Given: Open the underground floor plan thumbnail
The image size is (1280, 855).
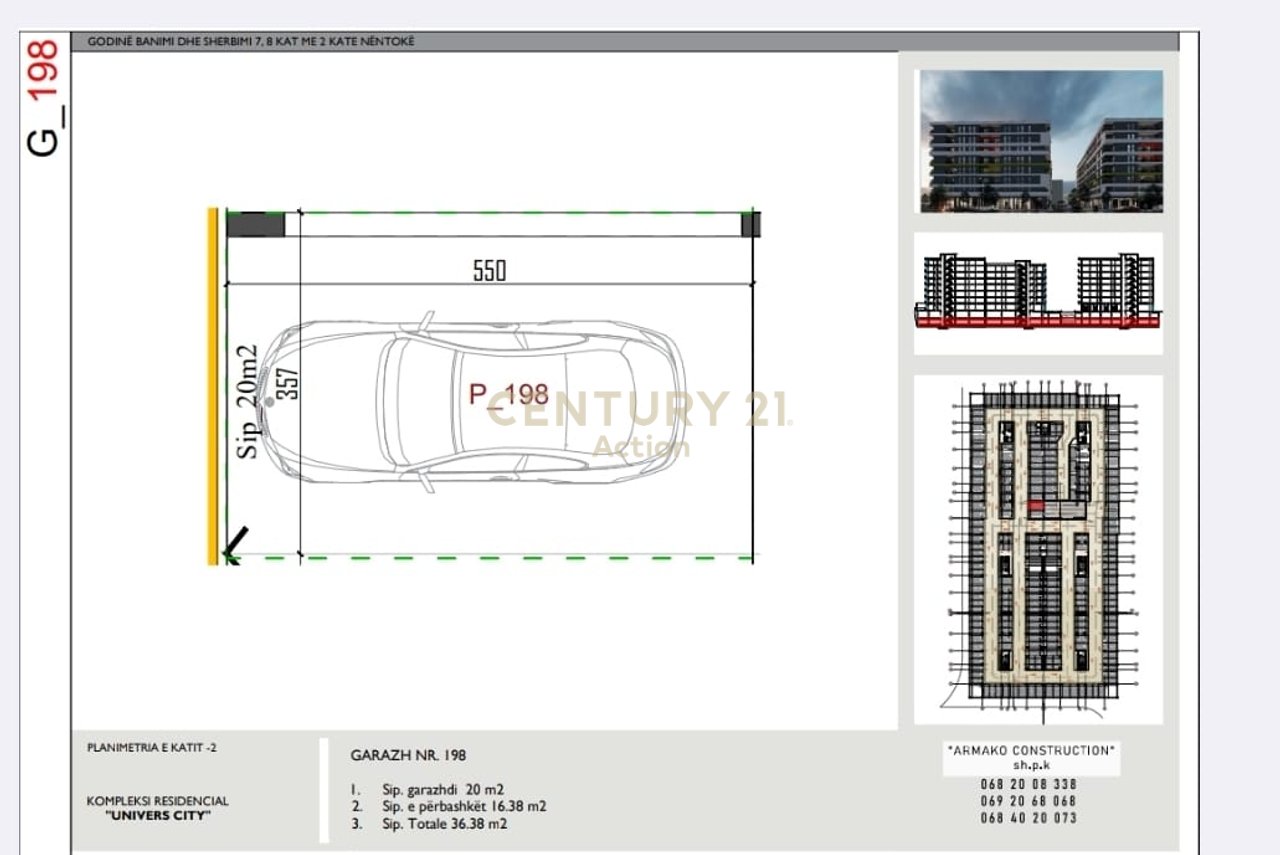Looking at the screenshot, I should click(x=1038, y=550).
